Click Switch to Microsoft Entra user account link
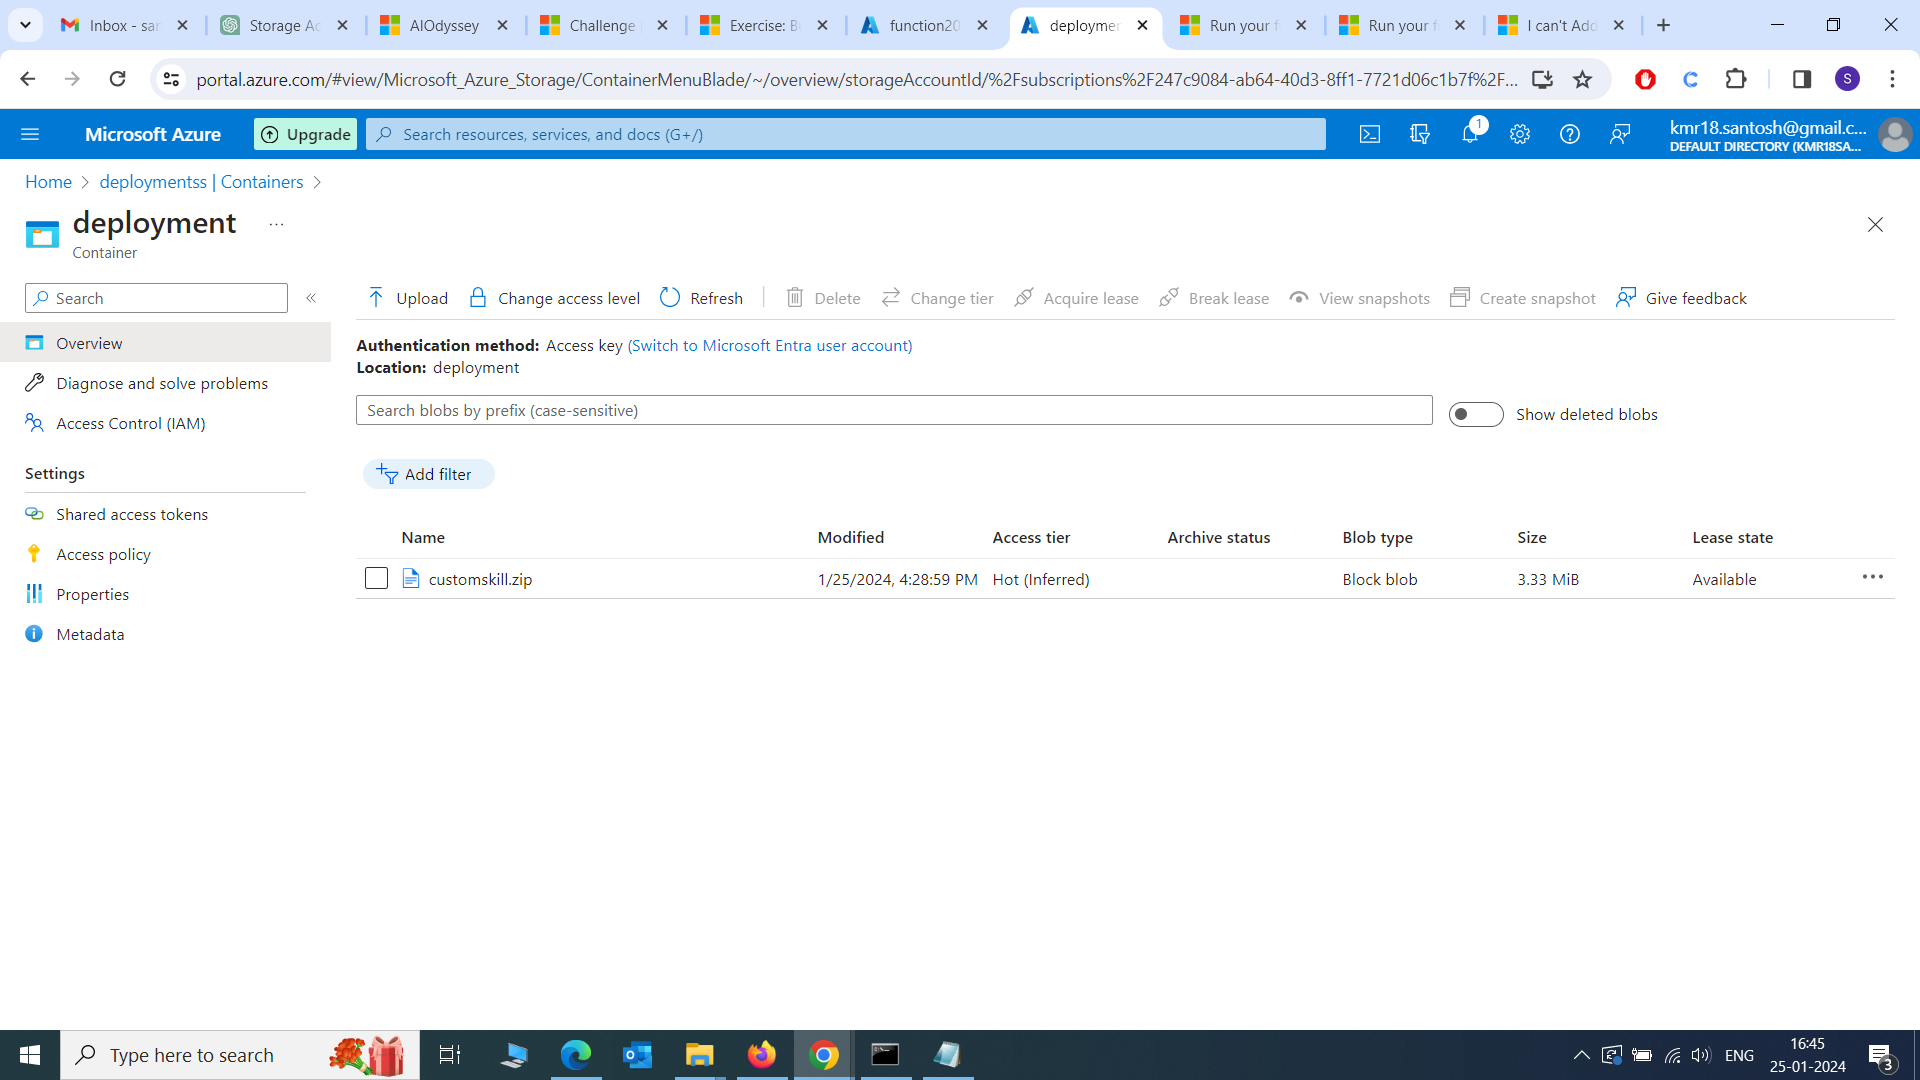The height and width of the screenshot is (1080, 1920). pos(769,345)
